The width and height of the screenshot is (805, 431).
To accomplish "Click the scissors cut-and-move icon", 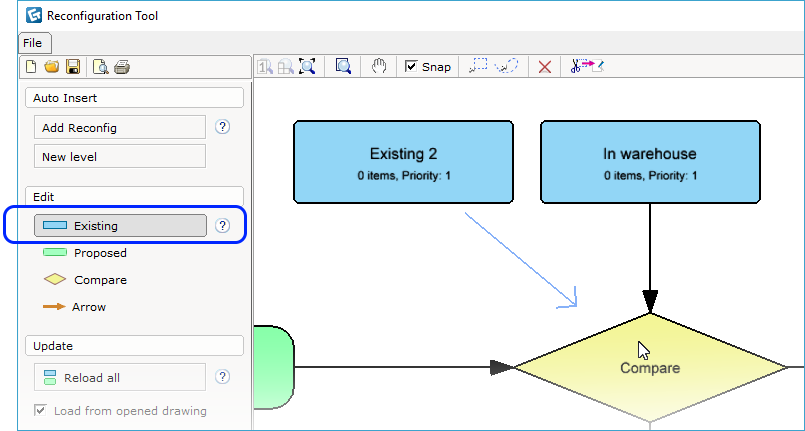I will [x=587, y=66].
